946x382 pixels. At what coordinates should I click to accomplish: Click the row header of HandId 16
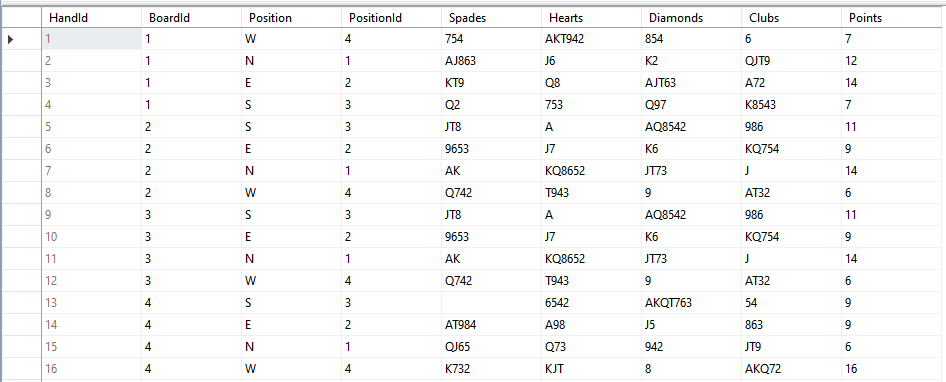coord(21,369)
